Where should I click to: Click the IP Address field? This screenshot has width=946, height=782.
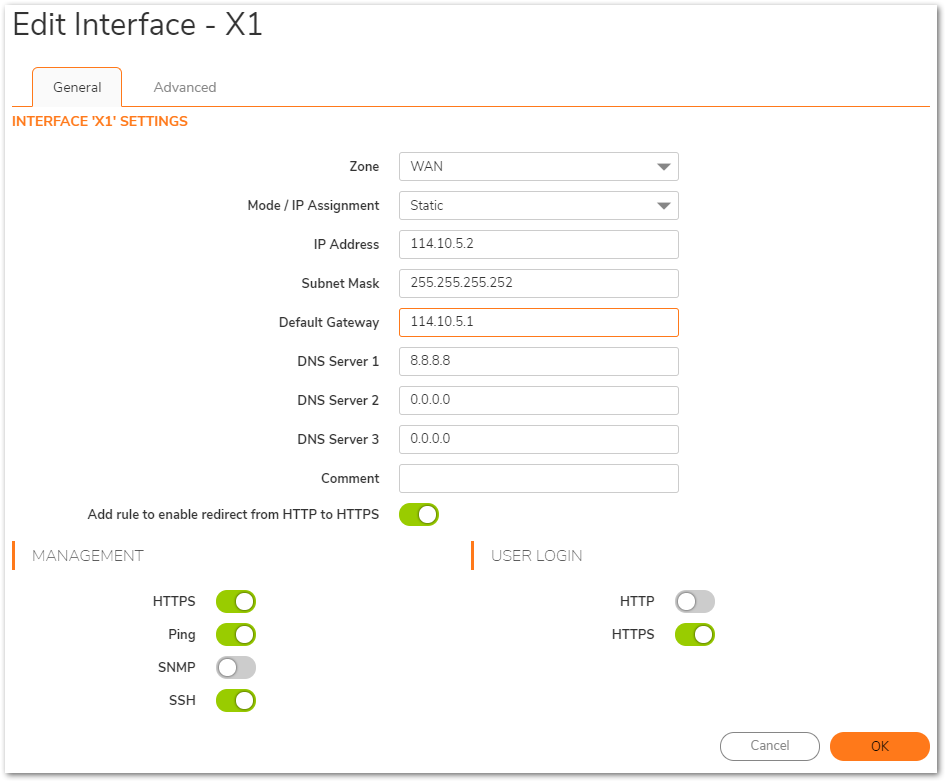point(538,244)
